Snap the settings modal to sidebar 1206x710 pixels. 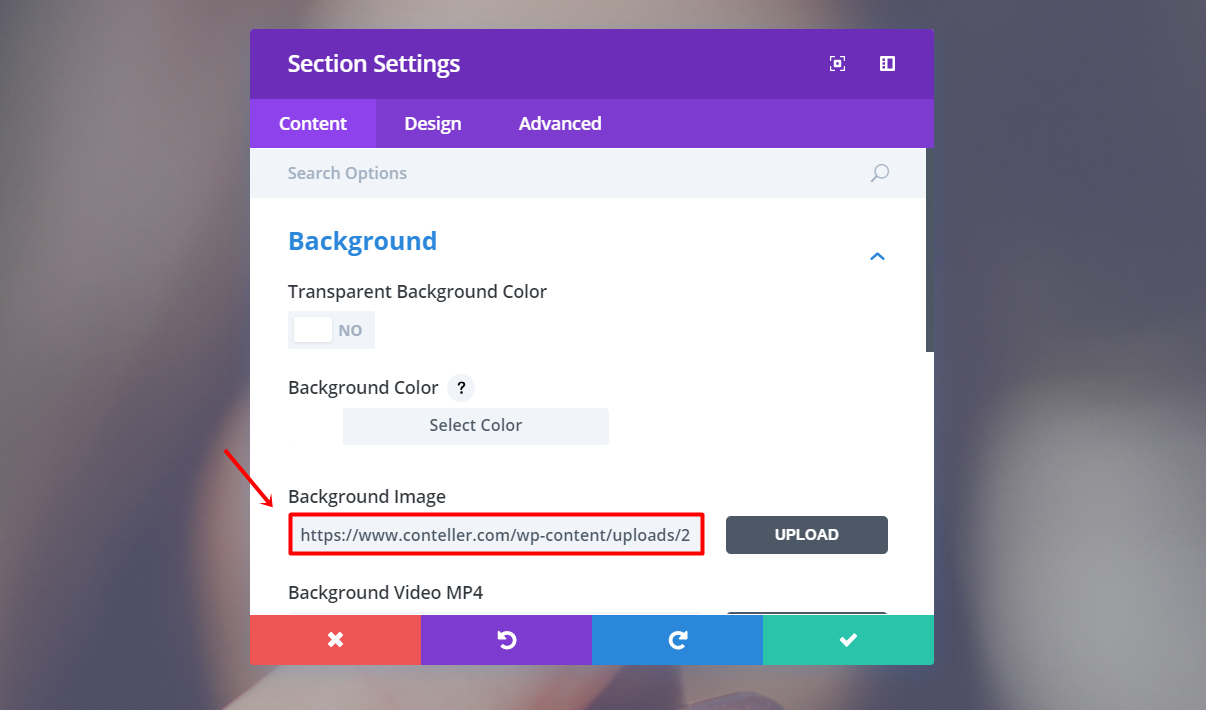pyautogui.click(x=887, y=64)
